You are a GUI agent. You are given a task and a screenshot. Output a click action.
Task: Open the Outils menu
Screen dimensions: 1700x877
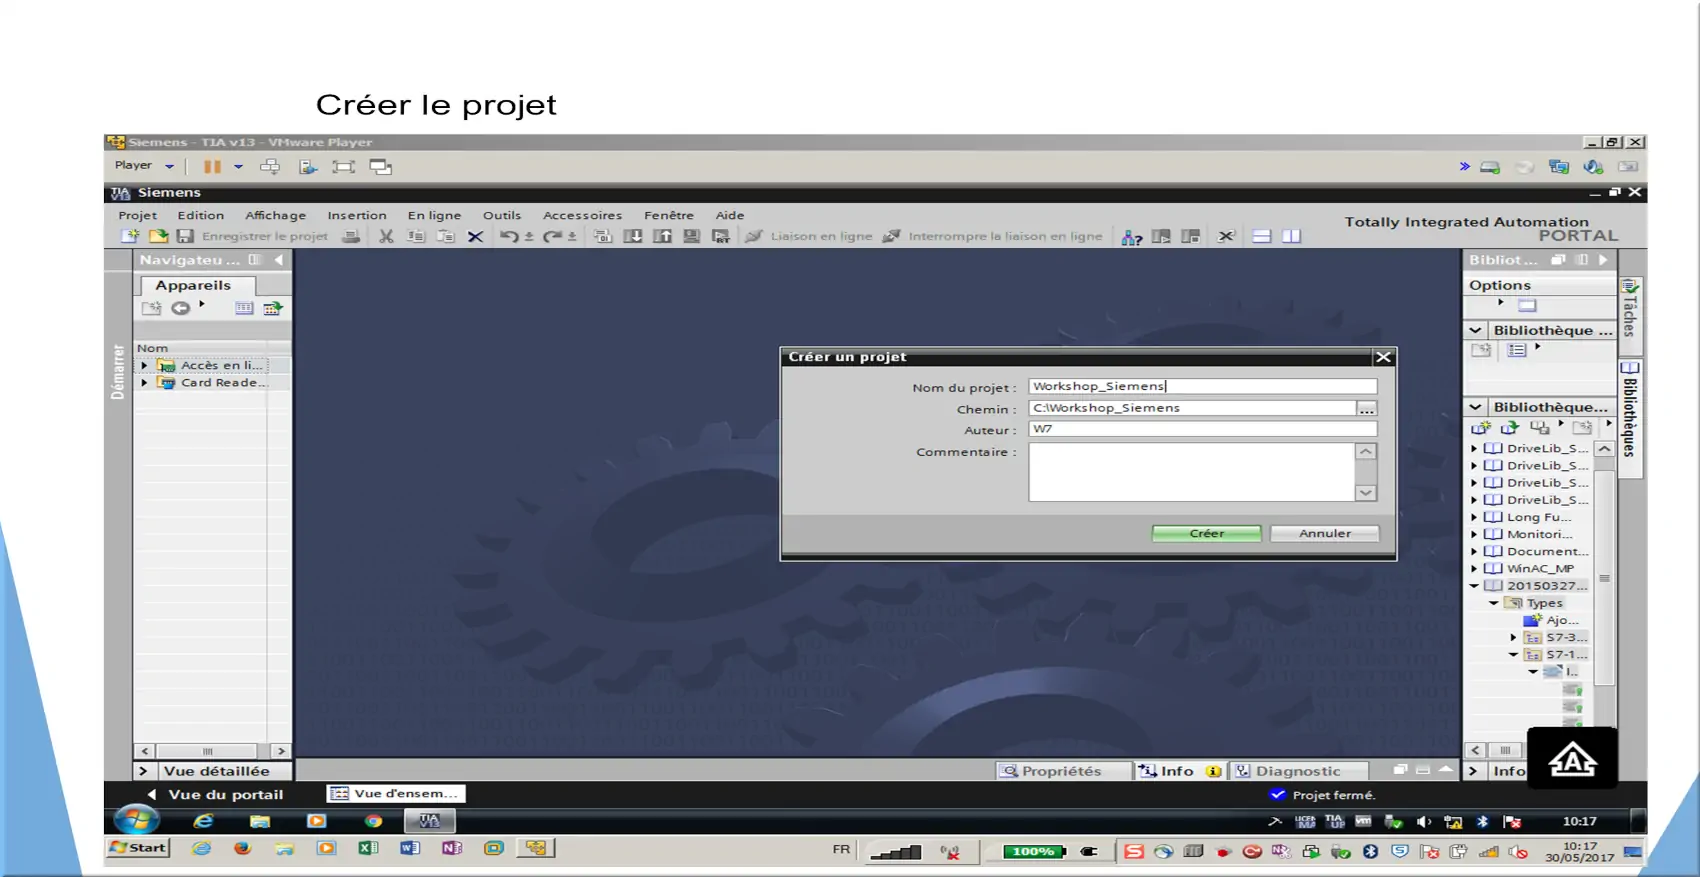pos(502,215)
